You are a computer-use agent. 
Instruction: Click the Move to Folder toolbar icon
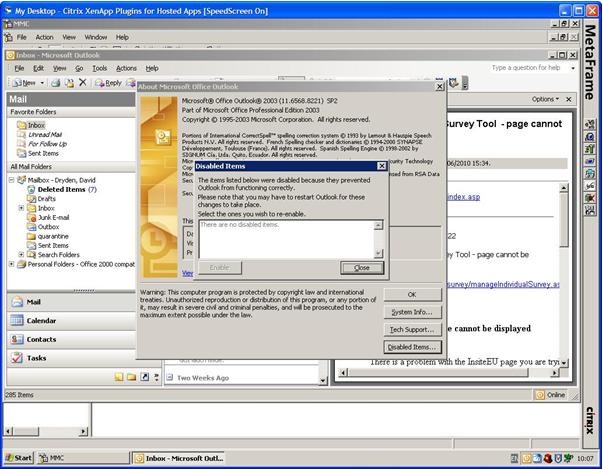click(x=69, y=83)
